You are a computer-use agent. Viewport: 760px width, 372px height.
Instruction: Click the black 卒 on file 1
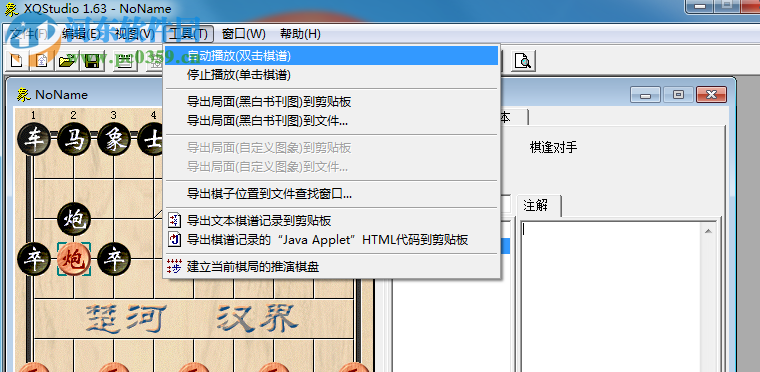click(34, 259)
